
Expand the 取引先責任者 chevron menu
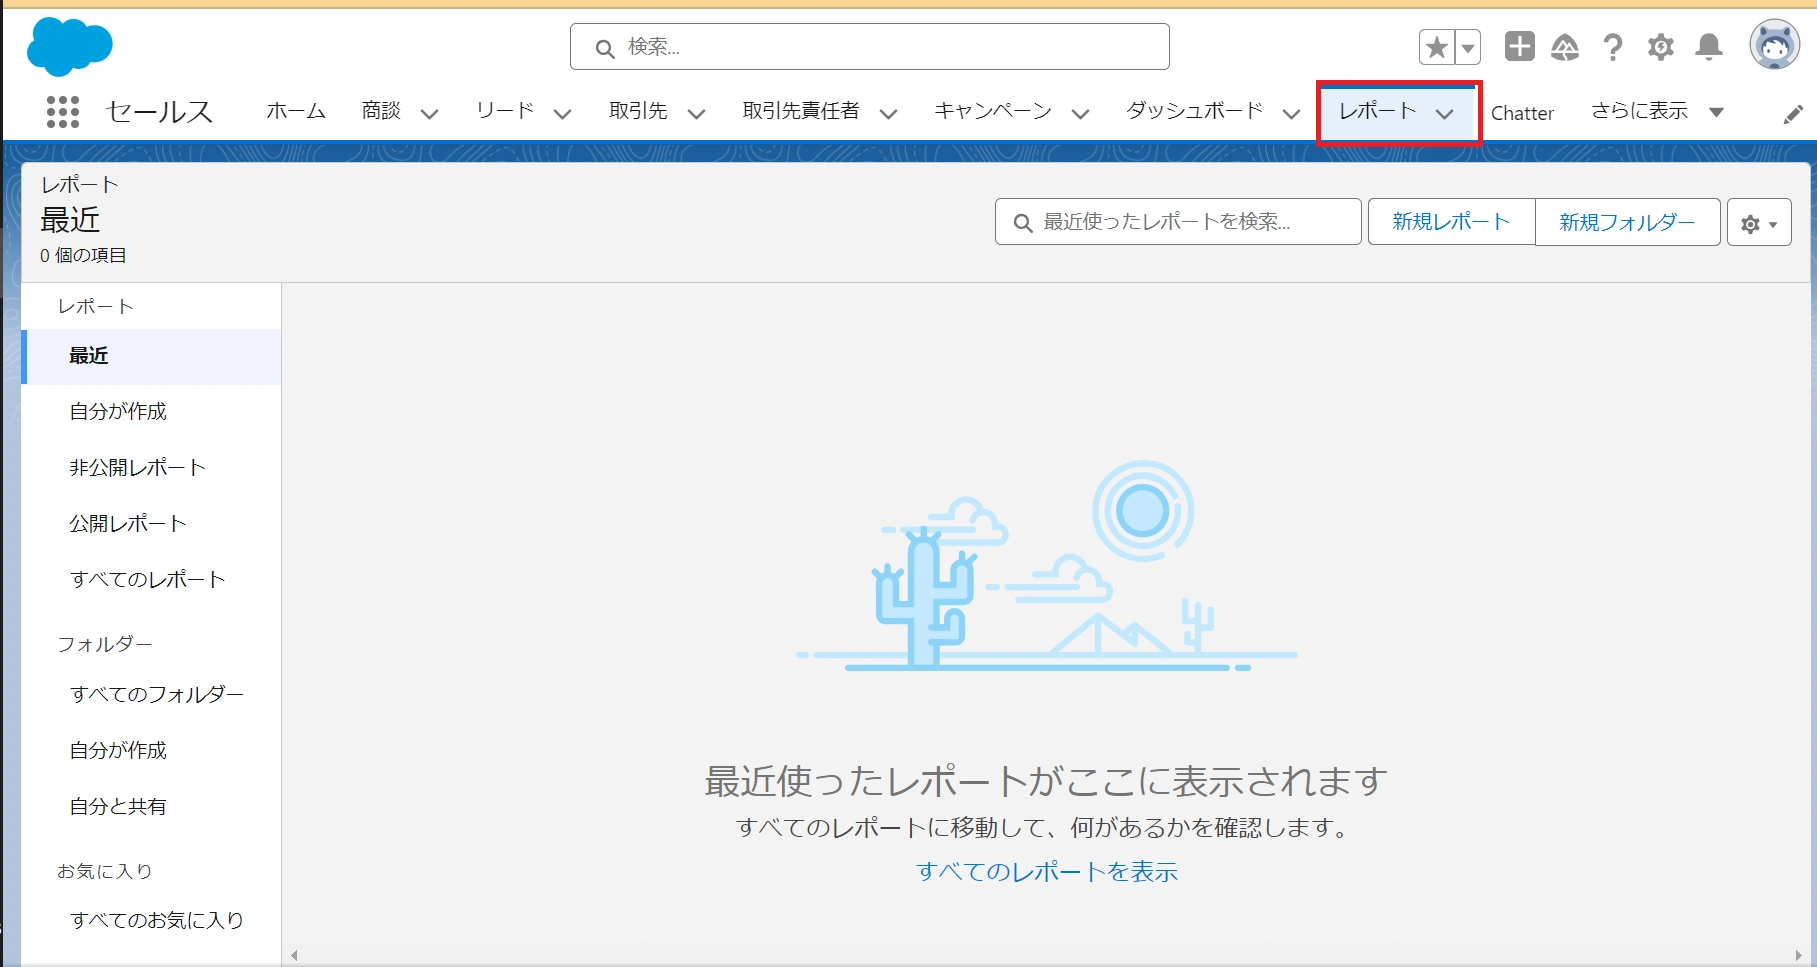tap(887, 114)
